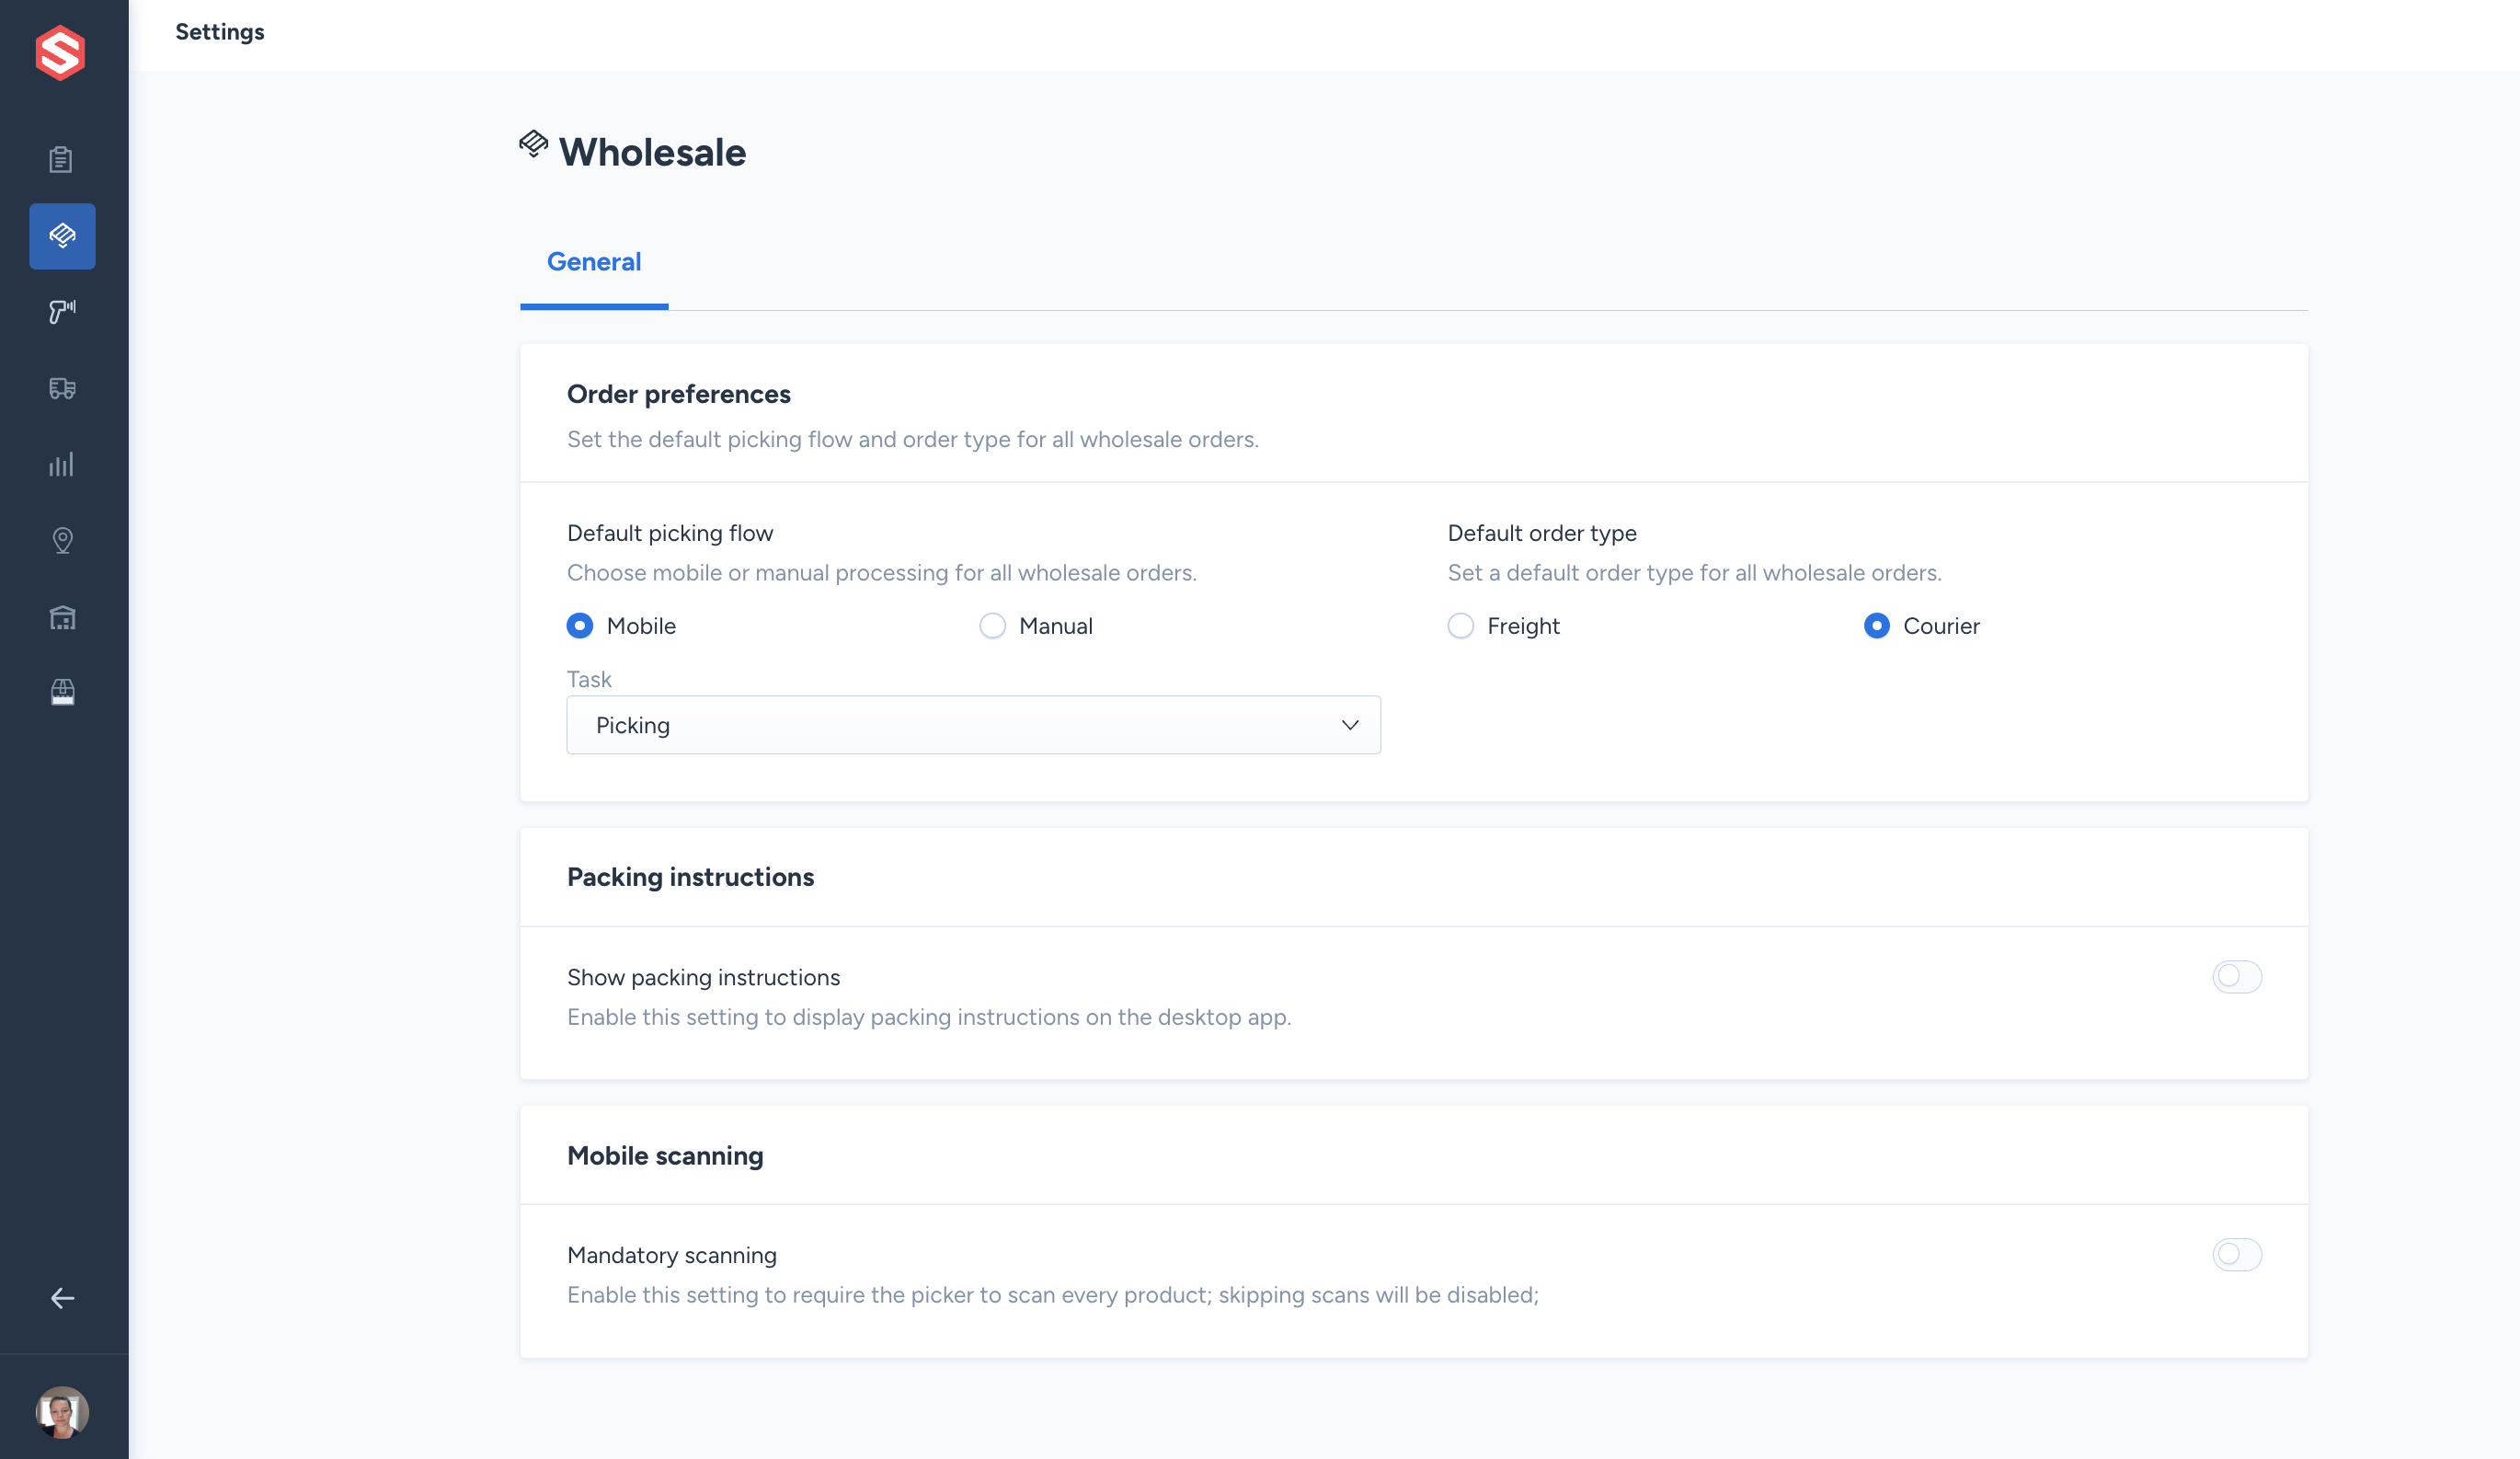Open the clipboard orders icon in sidebar
The height and width of the screenshot is (1459, 2520).
click(62, 159)
